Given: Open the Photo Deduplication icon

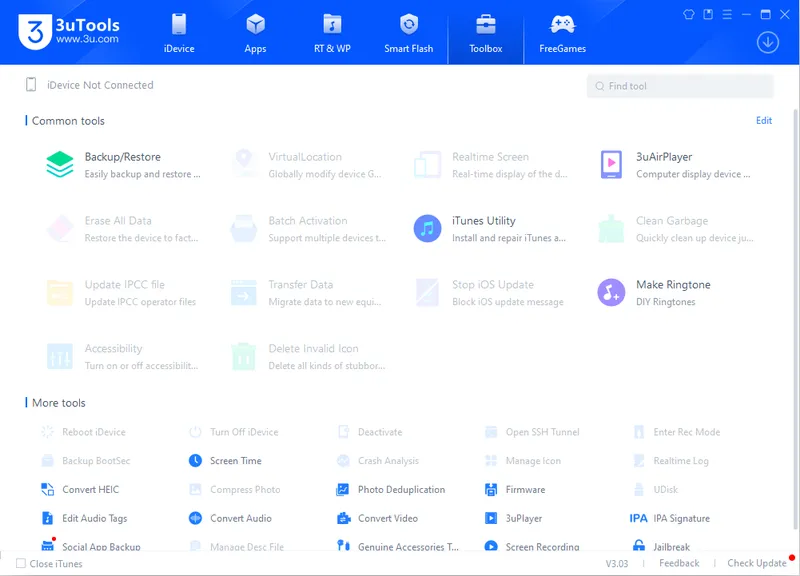Looking at the screenshot, I should [343, 489].
